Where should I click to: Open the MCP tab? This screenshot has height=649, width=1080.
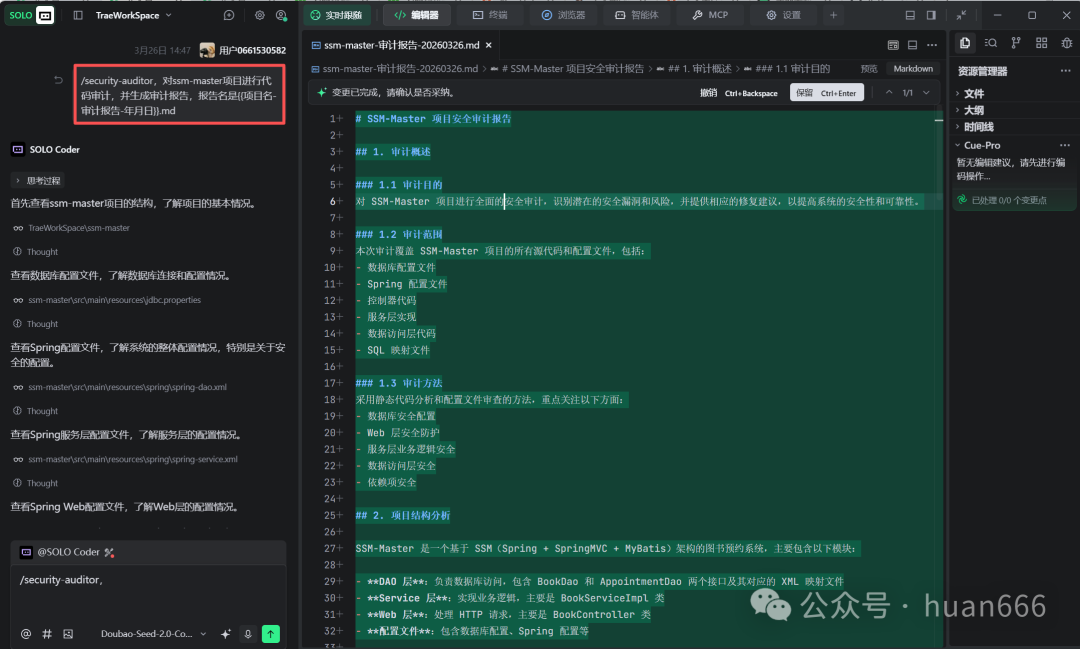coord(710,15)
